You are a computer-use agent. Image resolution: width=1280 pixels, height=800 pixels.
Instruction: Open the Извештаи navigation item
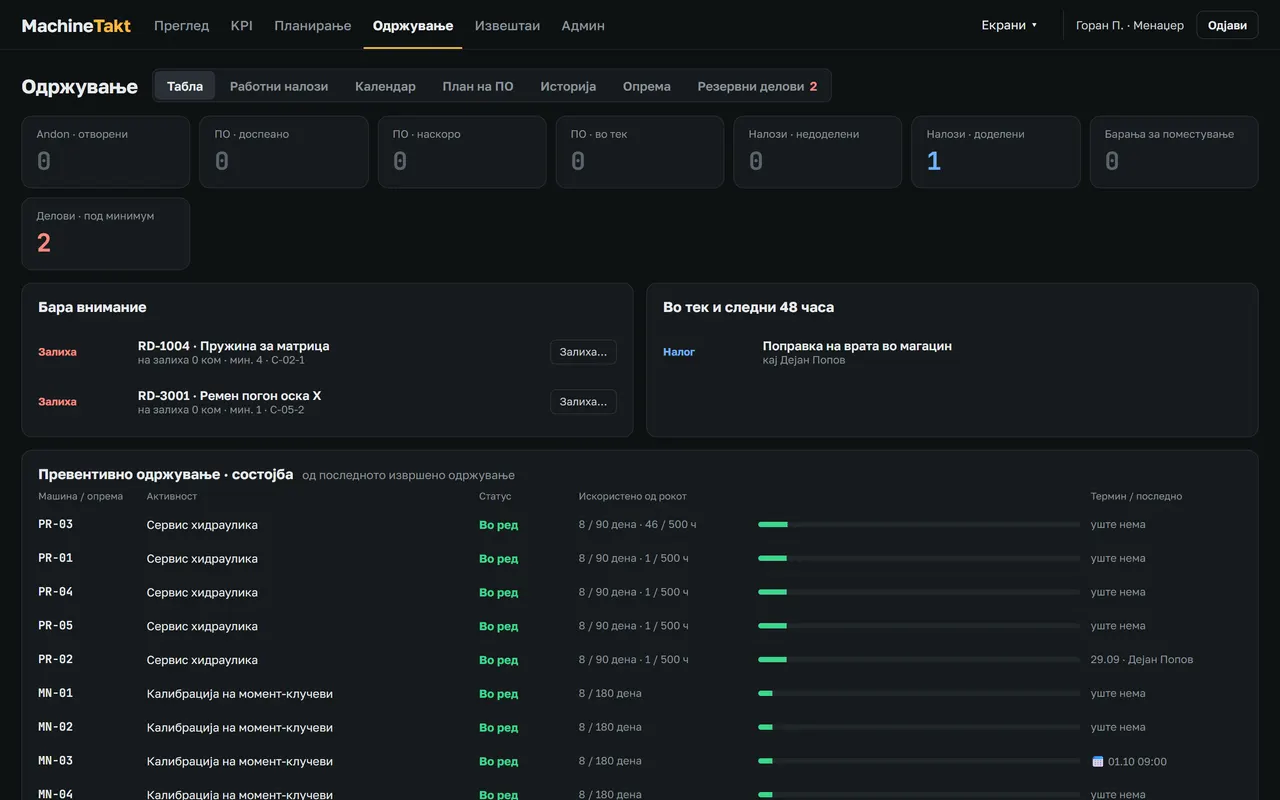507,26
